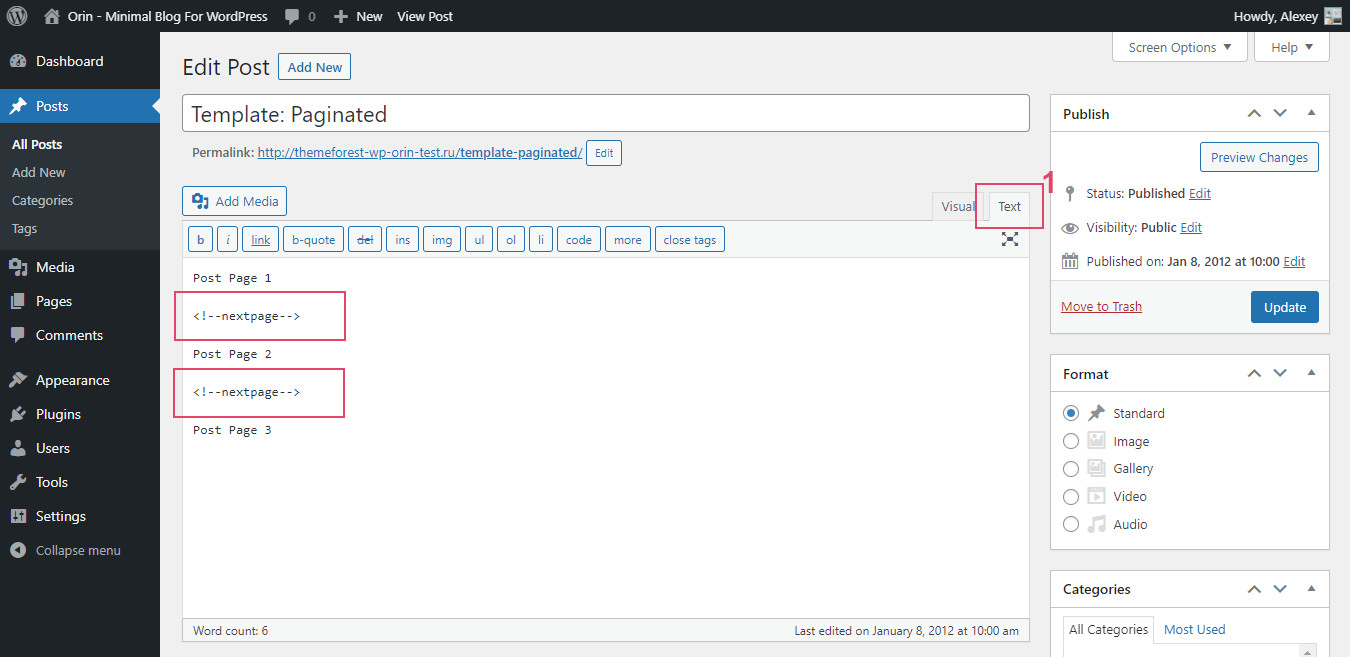This screenshot has height=657, width=1350.
Task: Toggle distraction-free writing mode icon
Action: (x=1010, y=239)
